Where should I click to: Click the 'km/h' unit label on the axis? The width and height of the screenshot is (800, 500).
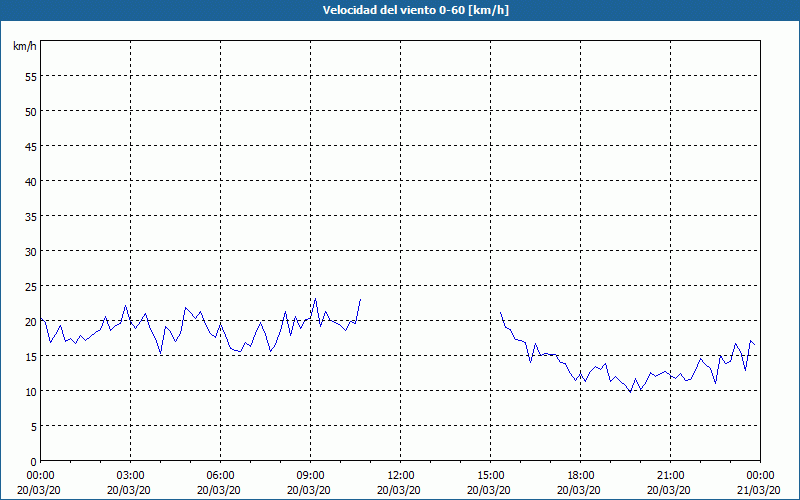pos(24,46)
